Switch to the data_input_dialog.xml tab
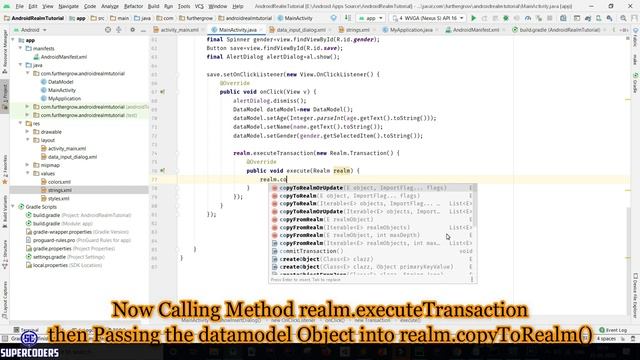 [x=301, y=30]
